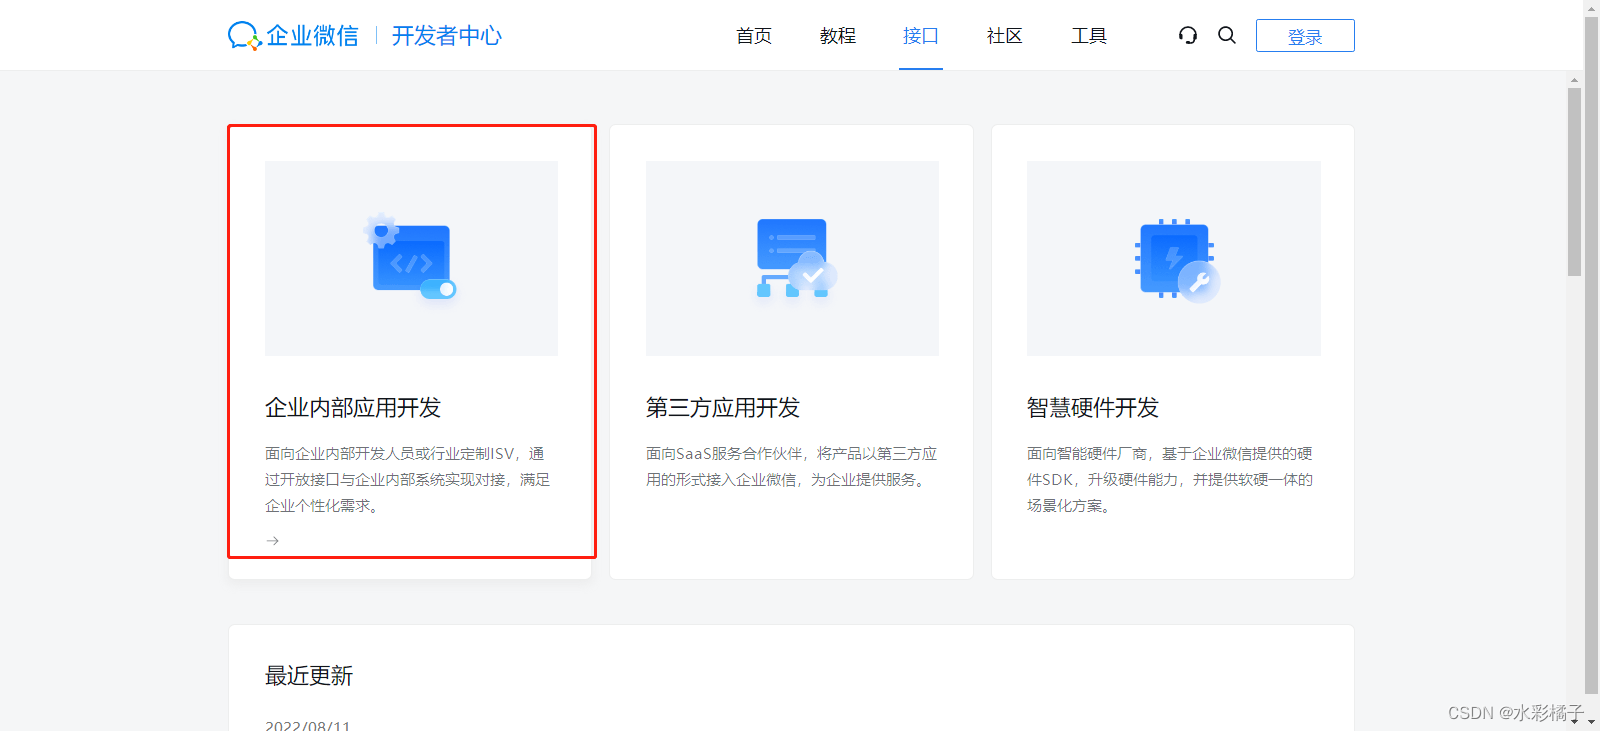Click the headset customer support icon
The image size is (1600, 731).
pyautogui.click(x=1188, y=35)
